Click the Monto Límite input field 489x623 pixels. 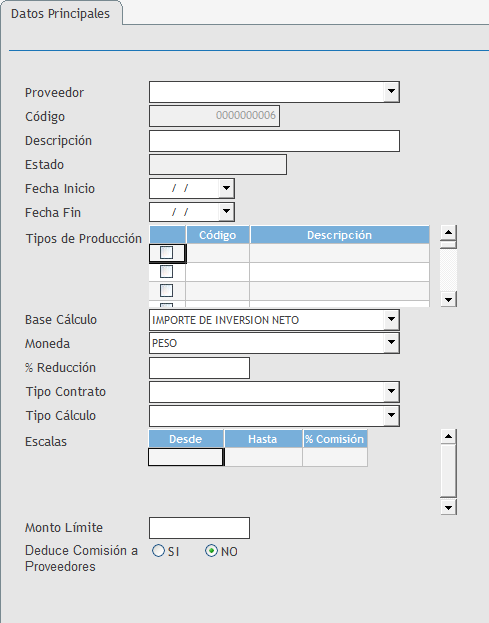[x=199, y=528]
